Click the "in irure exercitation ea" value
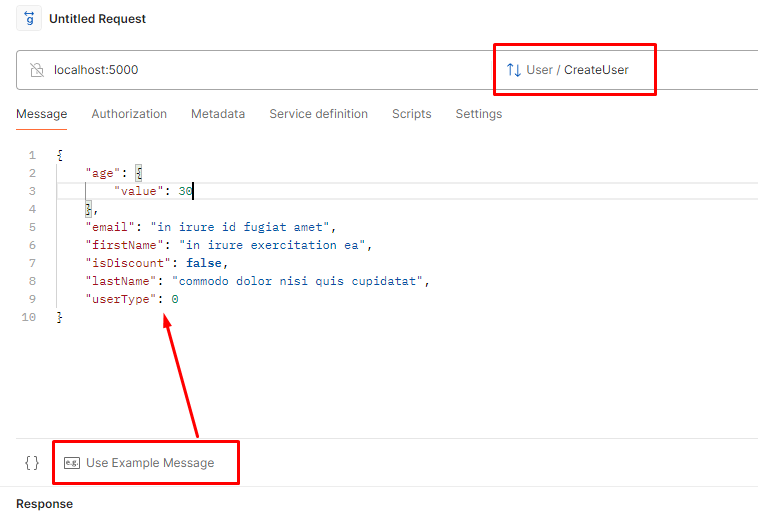 pos(272,245)
